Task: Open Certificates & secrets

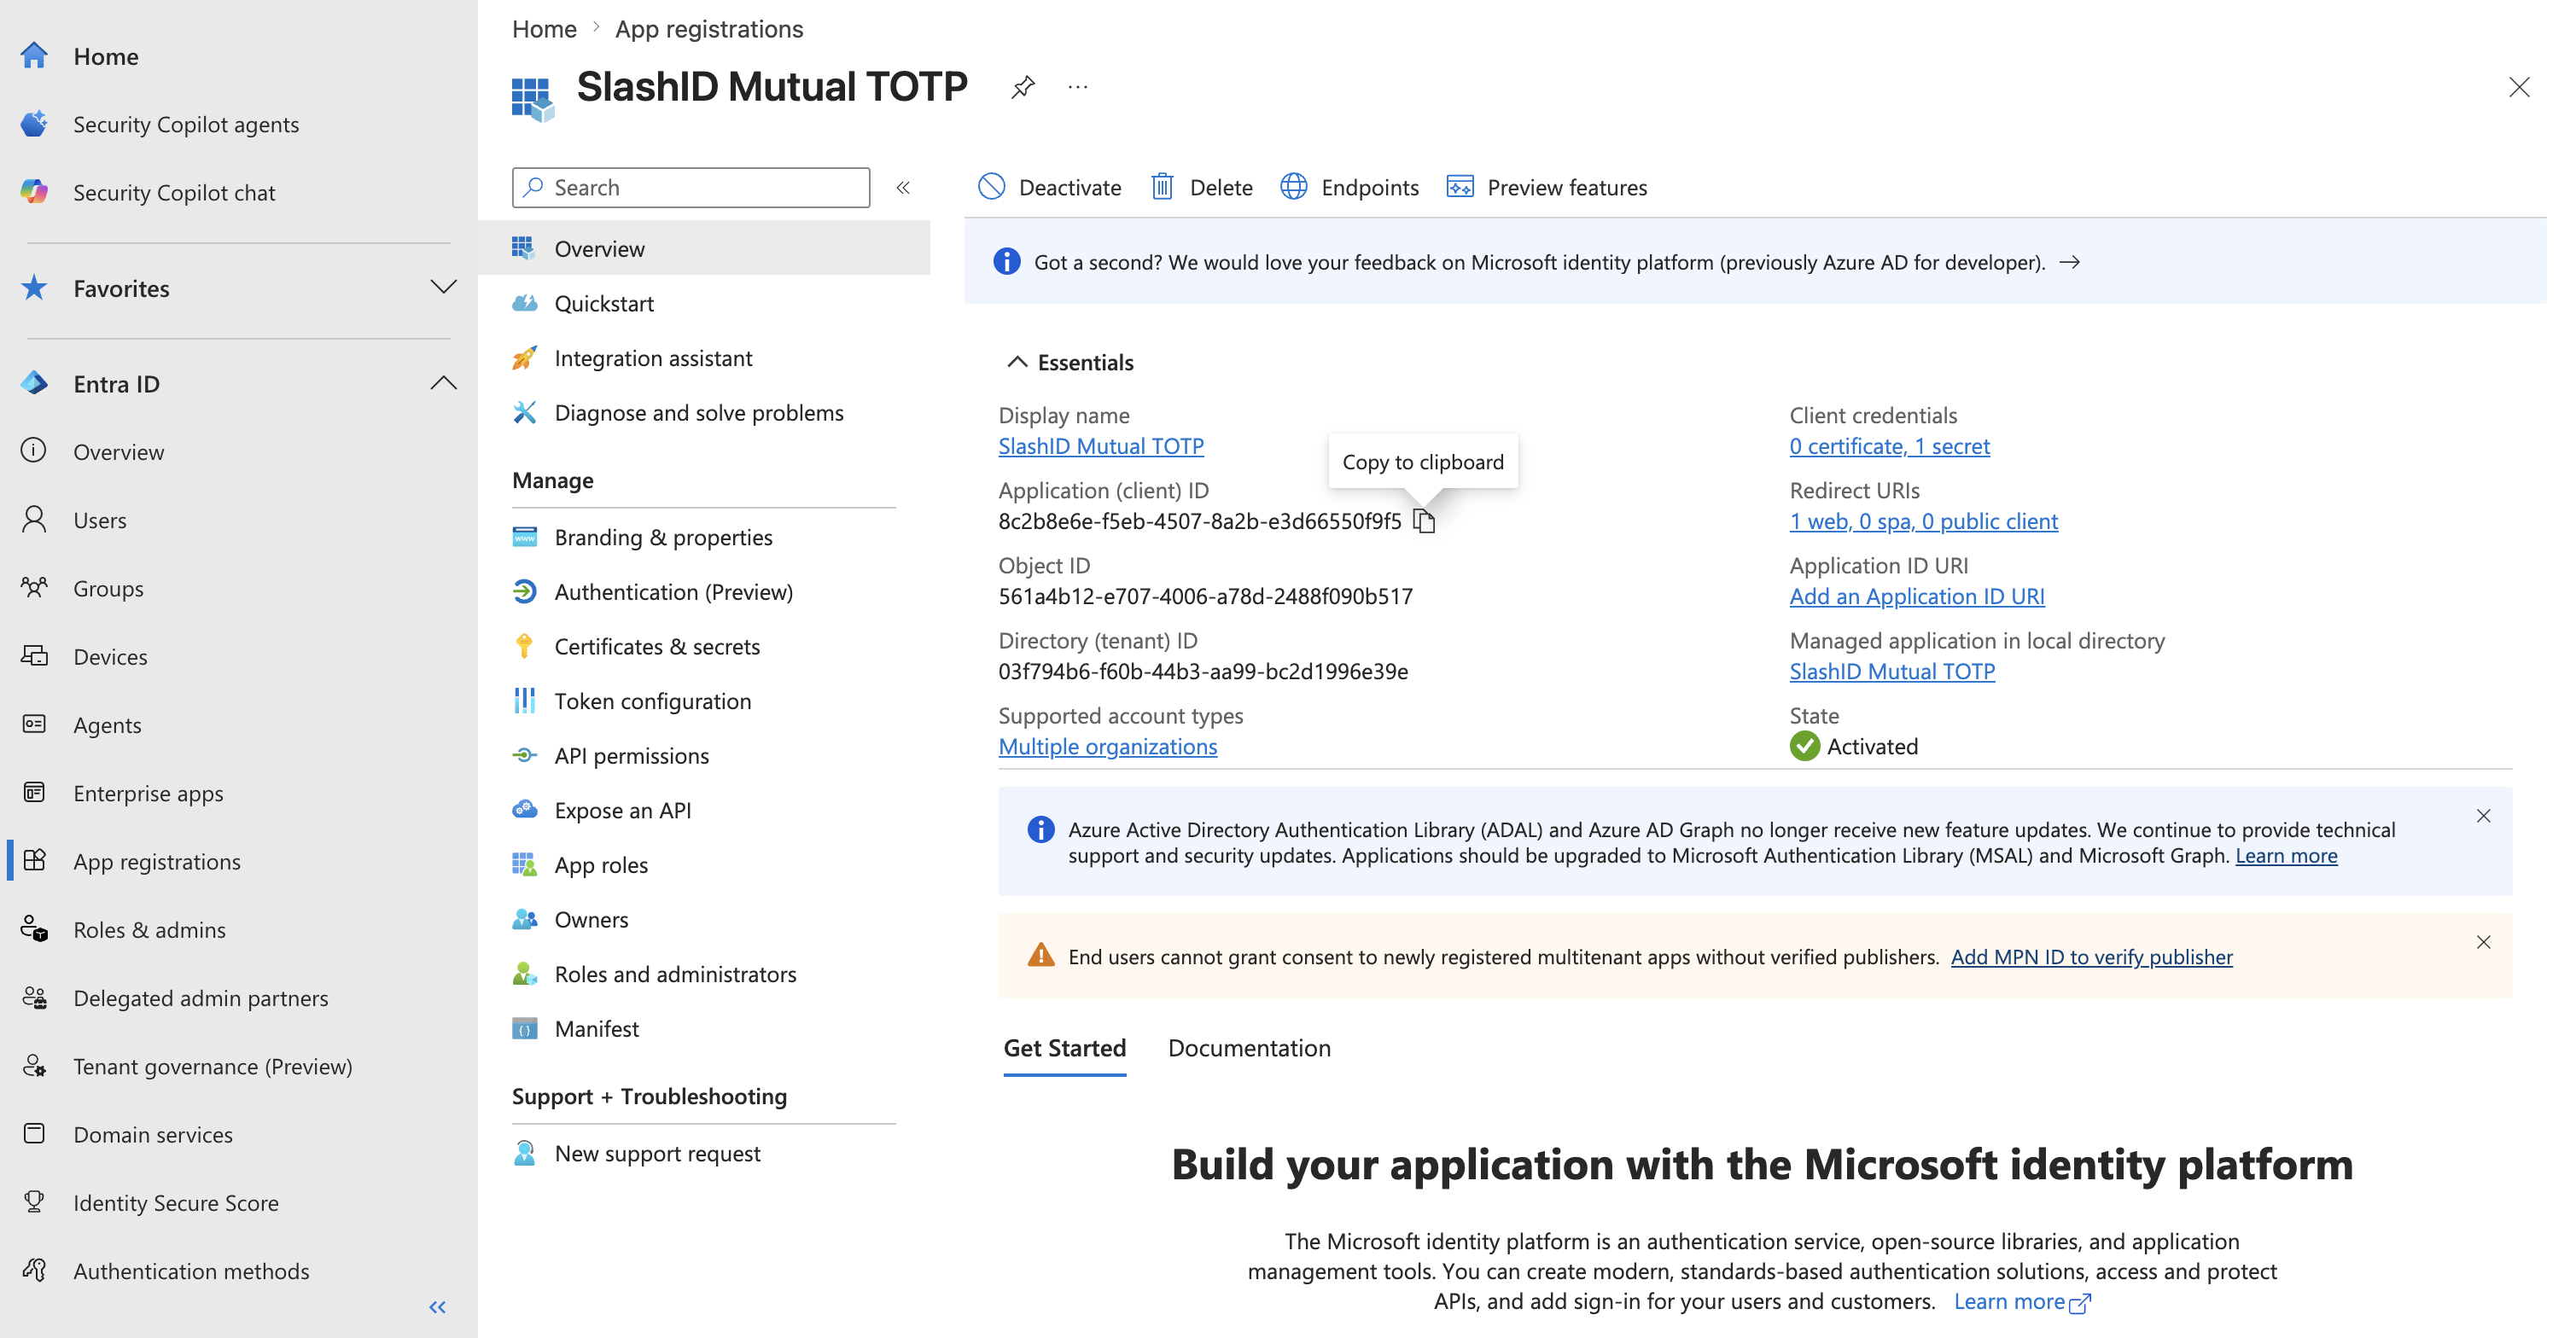Action: pyautogui.click(x=657, y=646)
